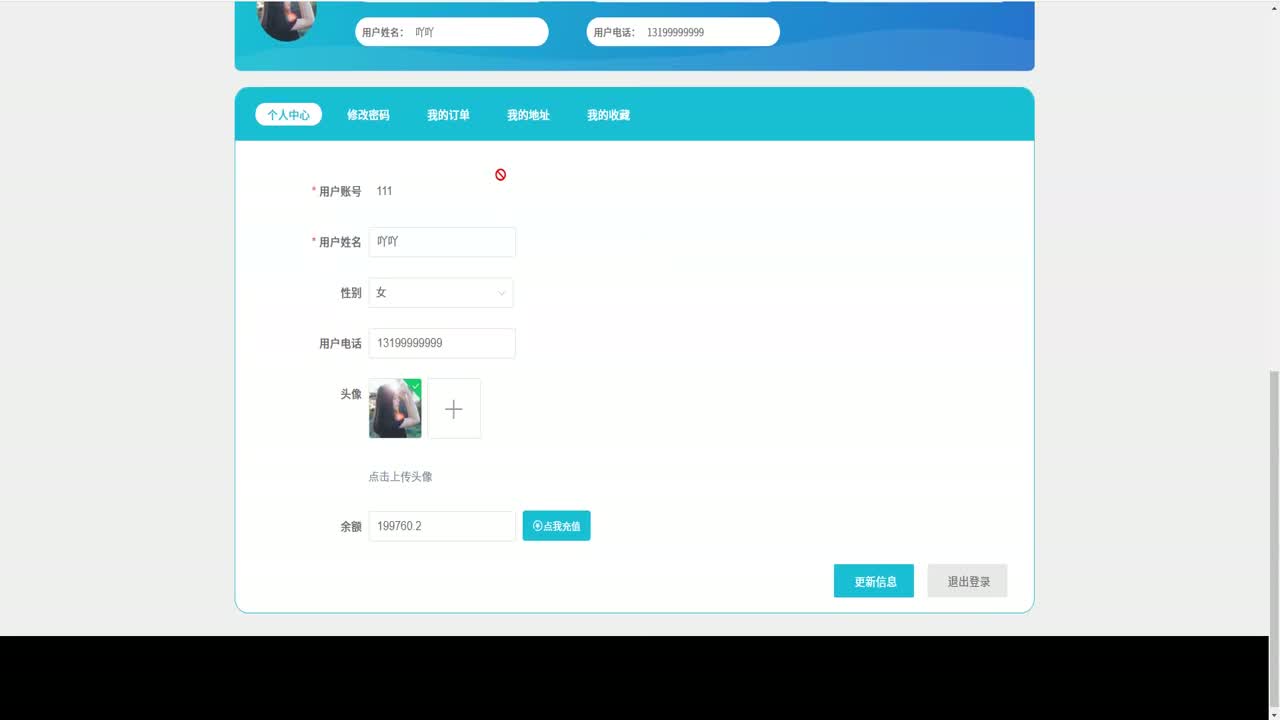This screenshot has height=720, width=1280.
Task: Click the header 用户电话 field
Action: (683, 32)
